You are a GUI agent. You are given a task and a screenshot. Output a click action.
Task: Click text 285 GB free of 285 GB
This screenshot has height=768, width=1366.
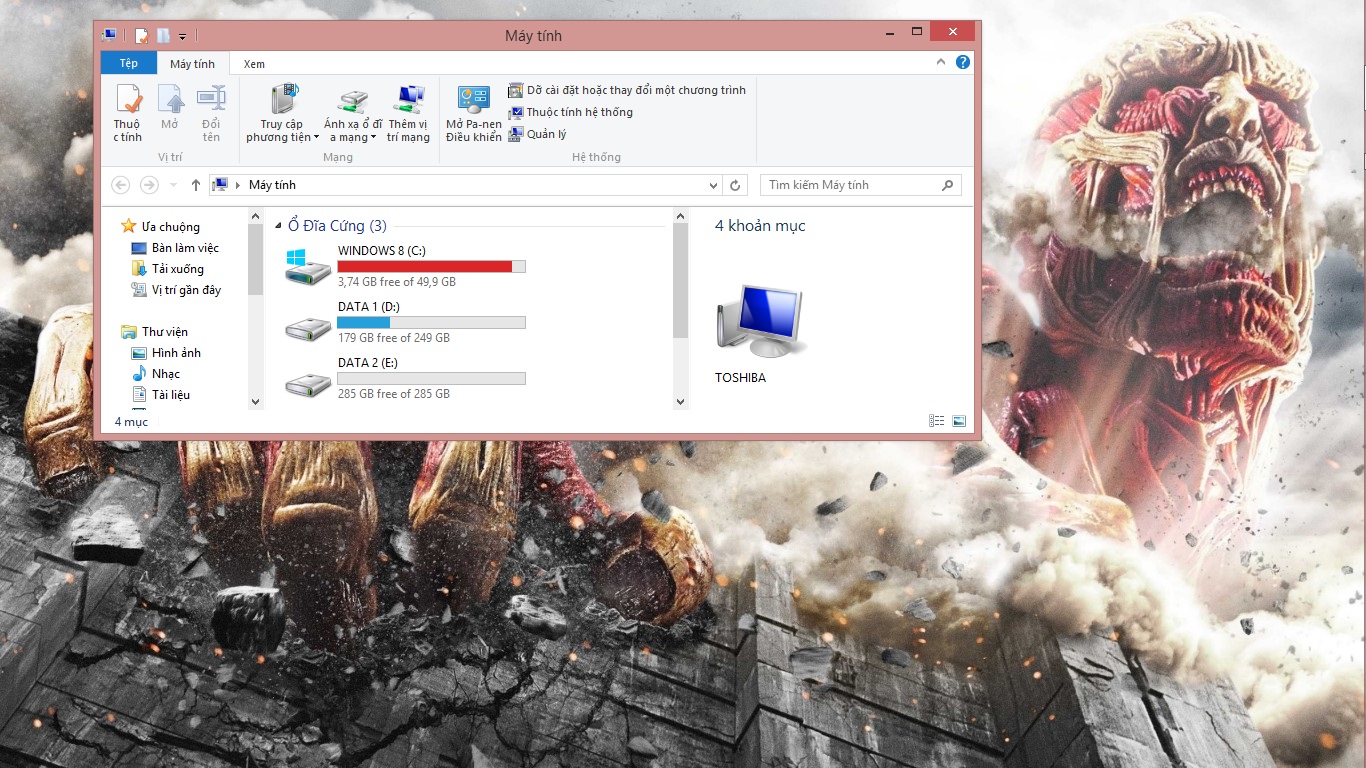tap(394, 394)
